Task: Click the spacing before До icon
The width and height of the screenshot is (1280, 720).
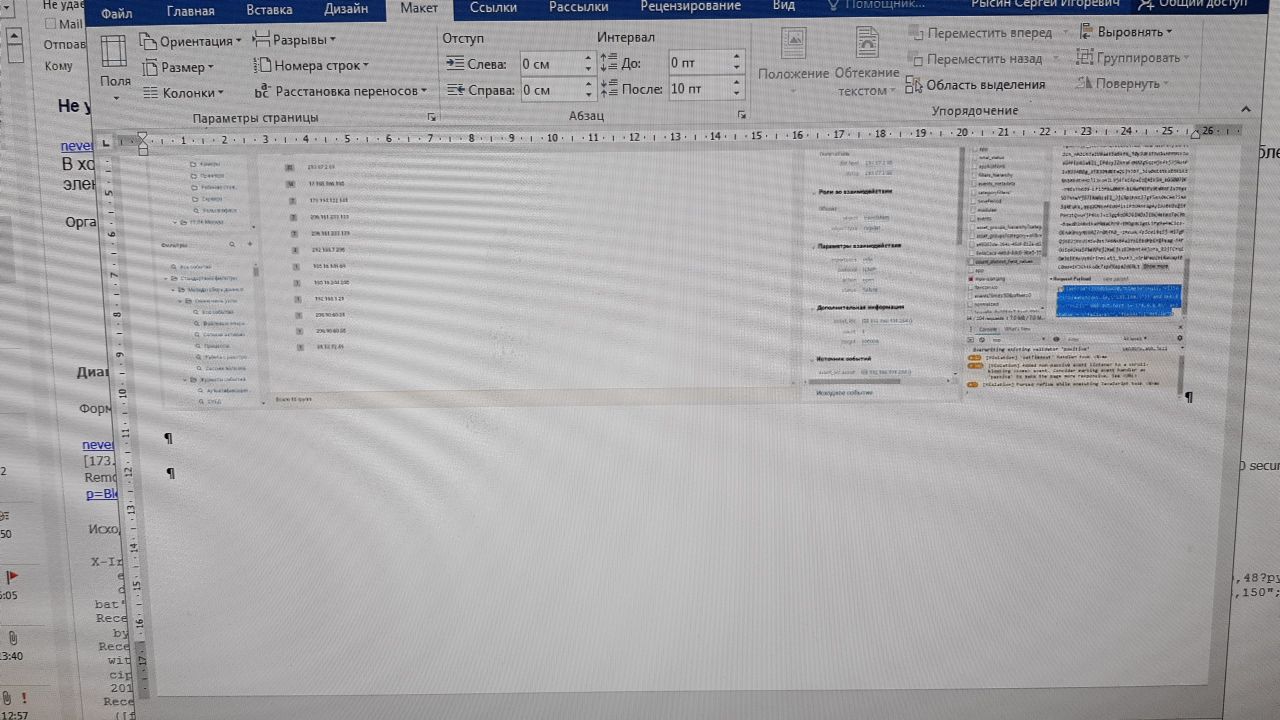Action: [x=608, y=63]
